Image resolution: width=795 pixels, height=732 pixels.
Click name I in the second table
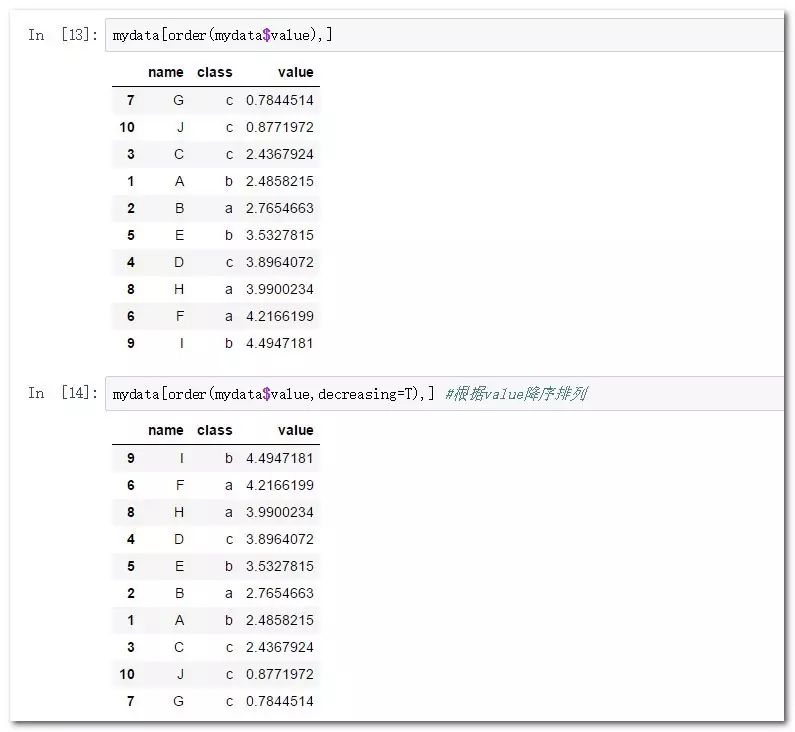click(x=182, y=458)
